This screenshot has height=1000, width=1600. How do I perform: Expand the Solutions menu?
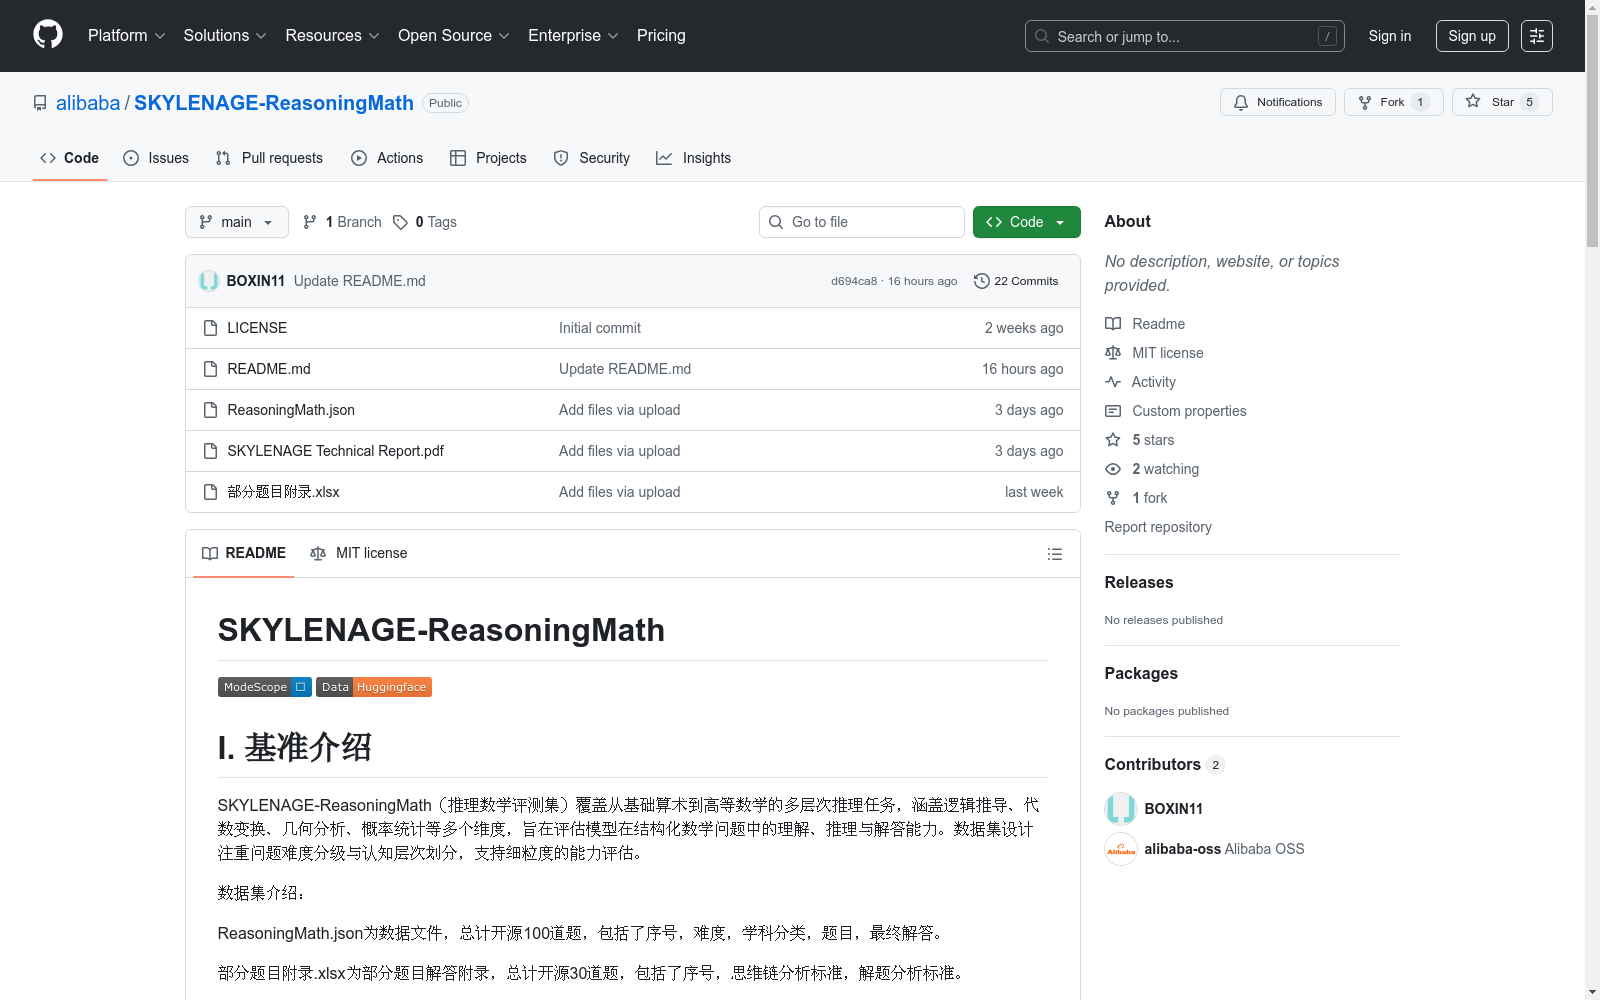pos(225,36)
